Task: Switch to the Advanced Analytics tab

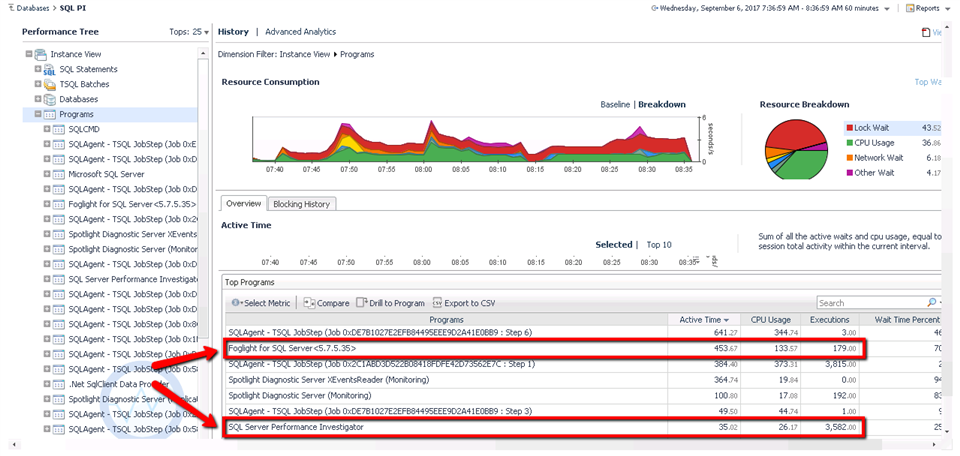Action: coord(301,32)
